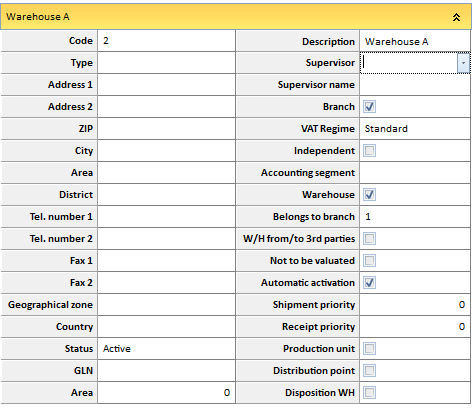Click the Shipment priority value field
476x408 pixels.
(415, 305)
